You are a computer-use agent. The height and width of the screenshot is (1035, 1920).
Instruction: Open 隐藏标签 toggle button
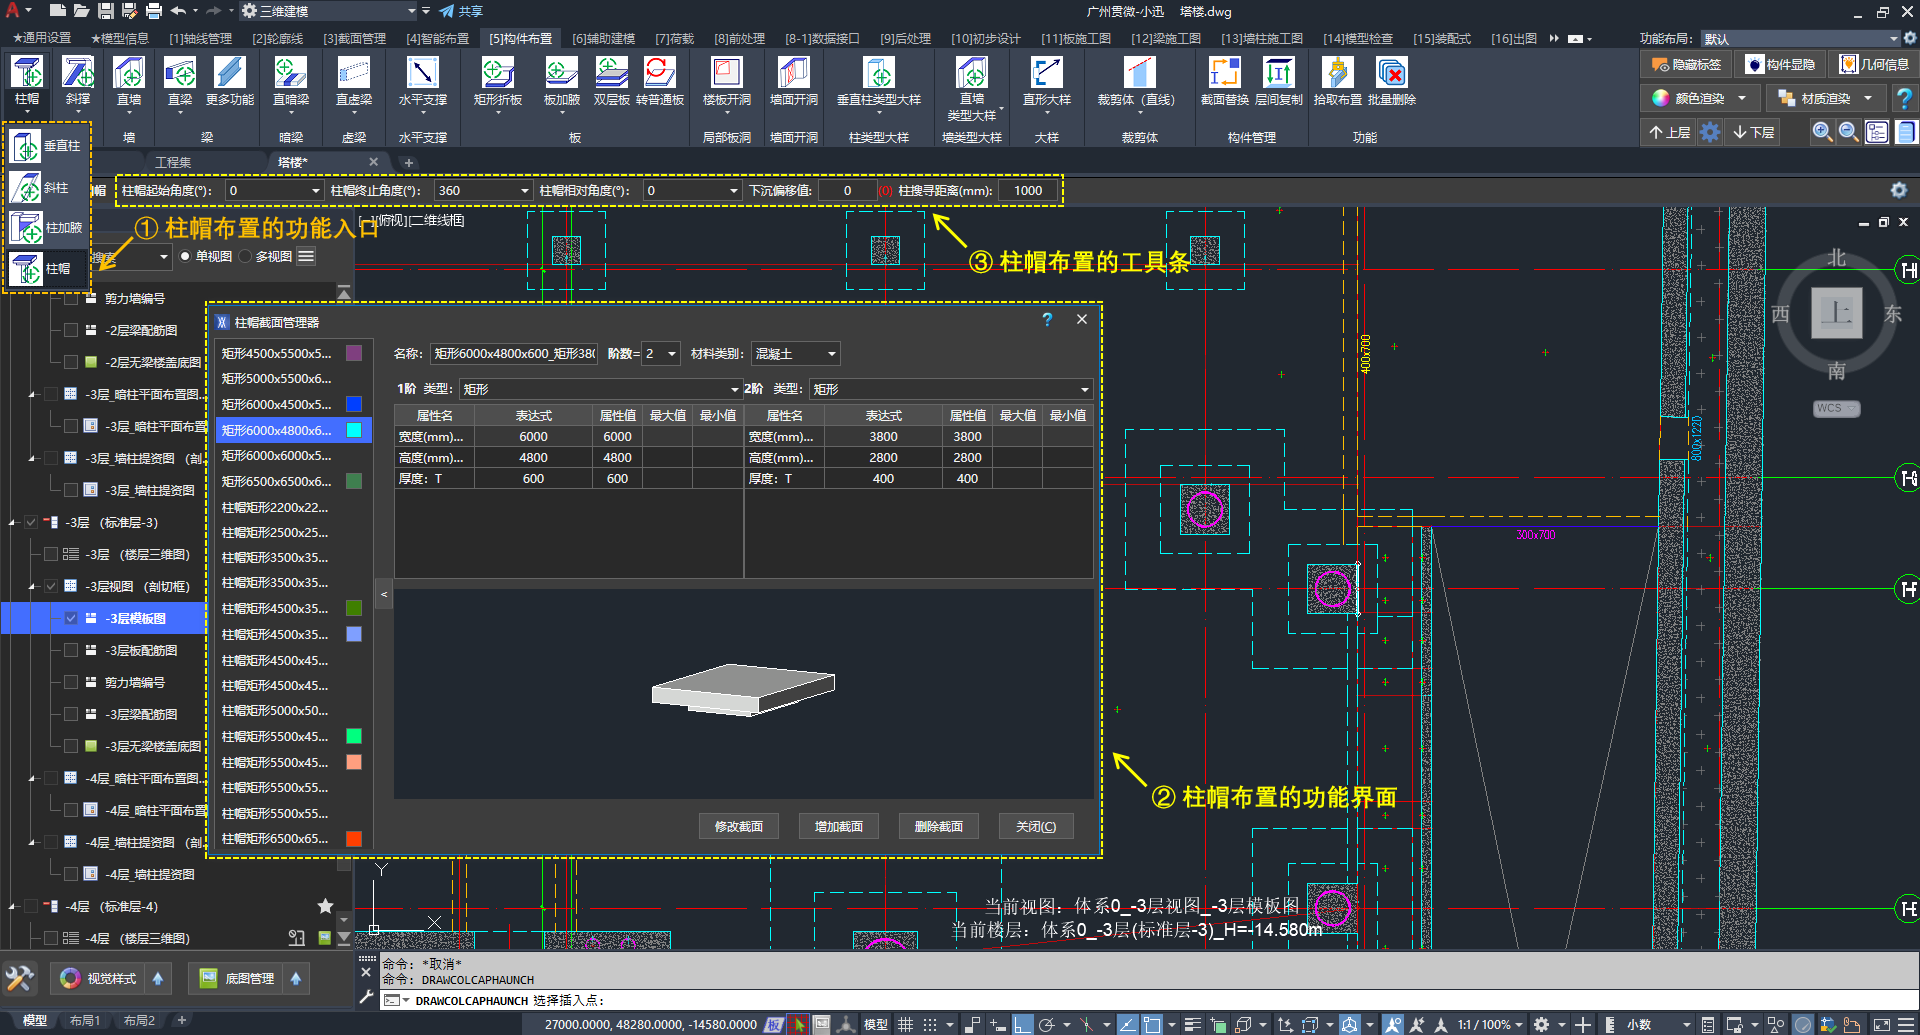(x=1687, y=64)
